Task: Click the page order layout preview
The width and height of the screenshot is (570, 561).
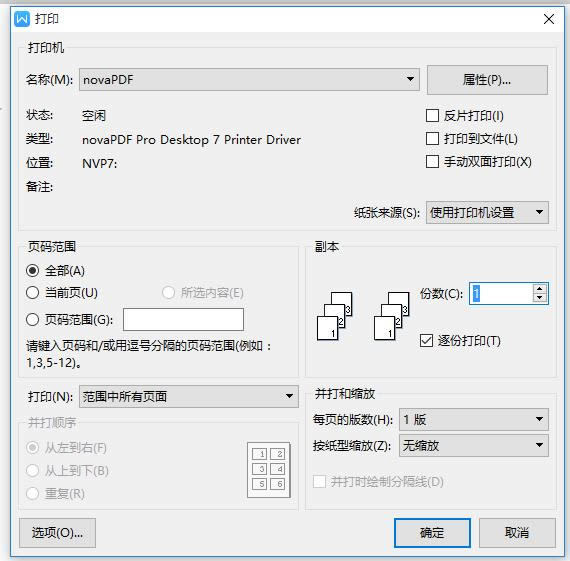Action: pos(269,469)
